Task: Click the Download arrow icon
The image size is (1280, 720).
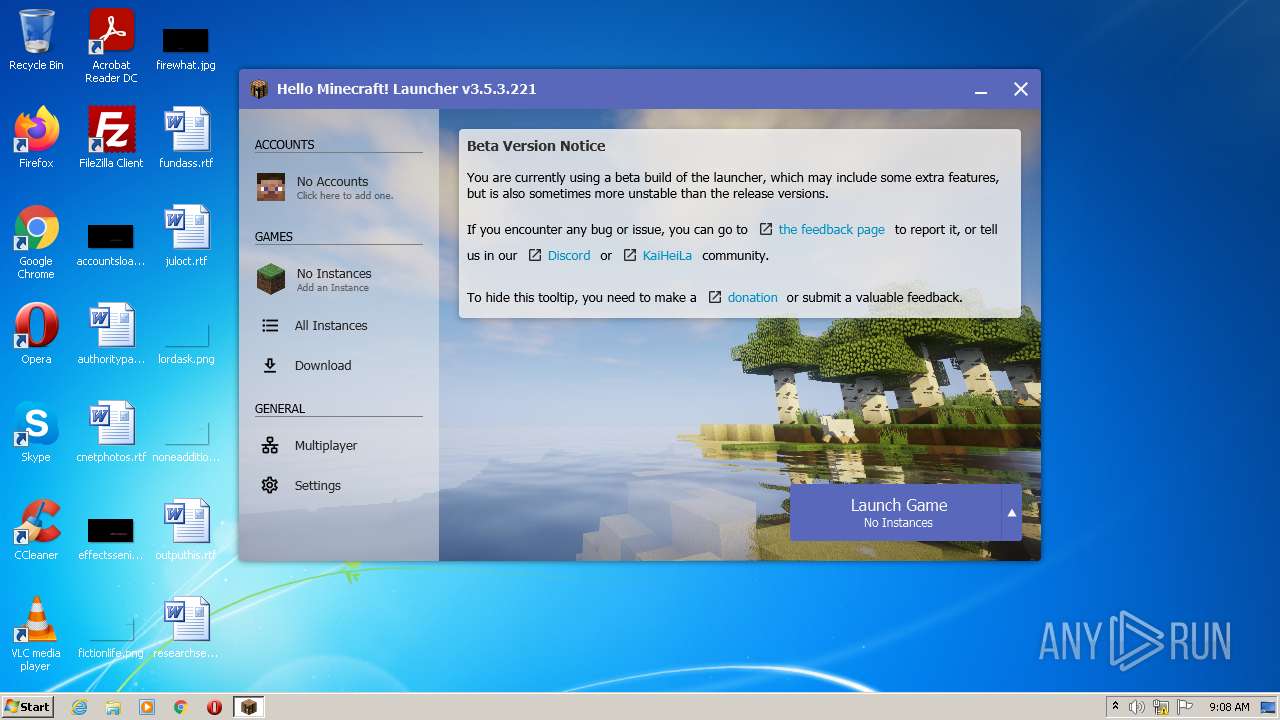Action: [x=270, y=365]
